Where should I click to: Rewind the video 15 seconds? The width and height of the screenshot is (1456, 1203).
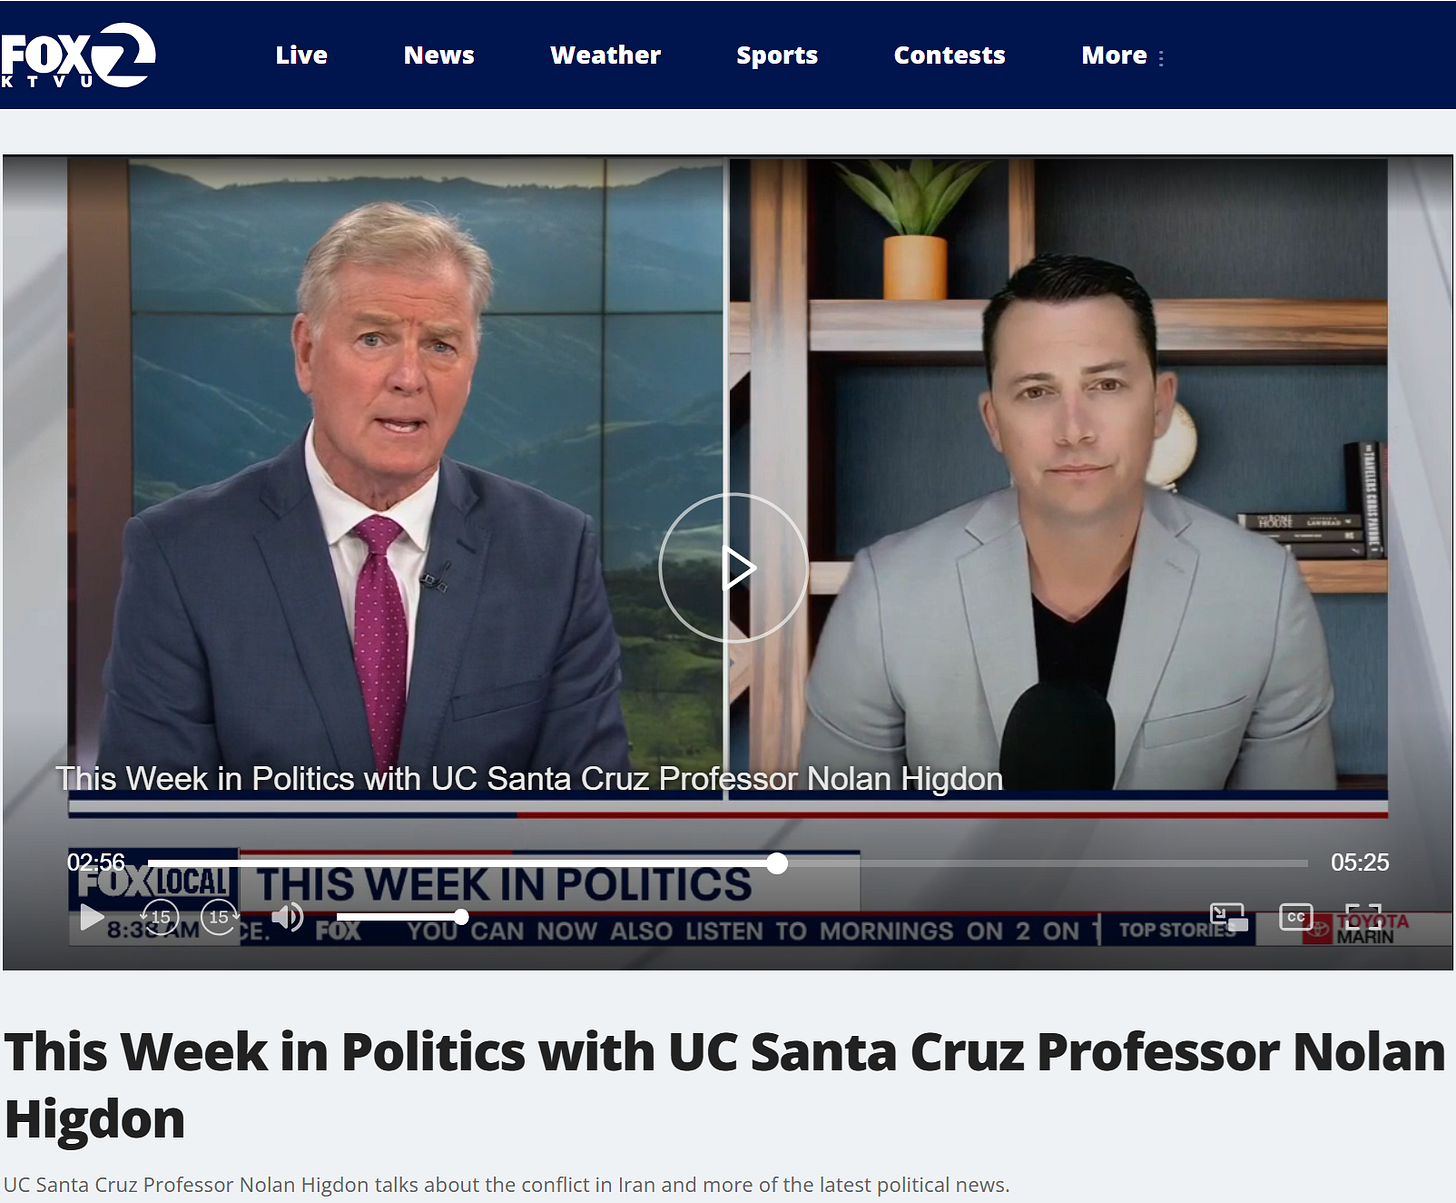click(x=160, y=917)
